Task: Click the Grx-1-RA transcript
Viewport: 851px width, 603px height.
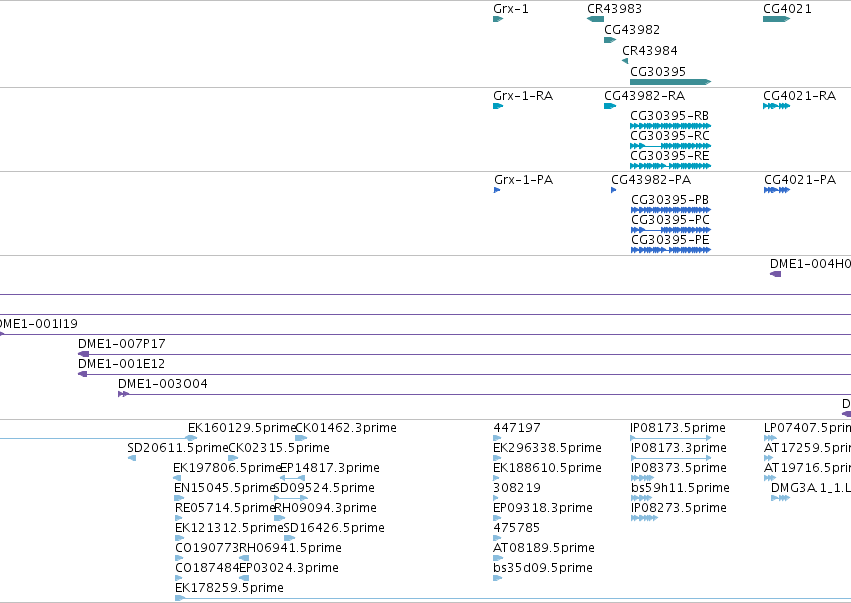Action: pos(498,106)
